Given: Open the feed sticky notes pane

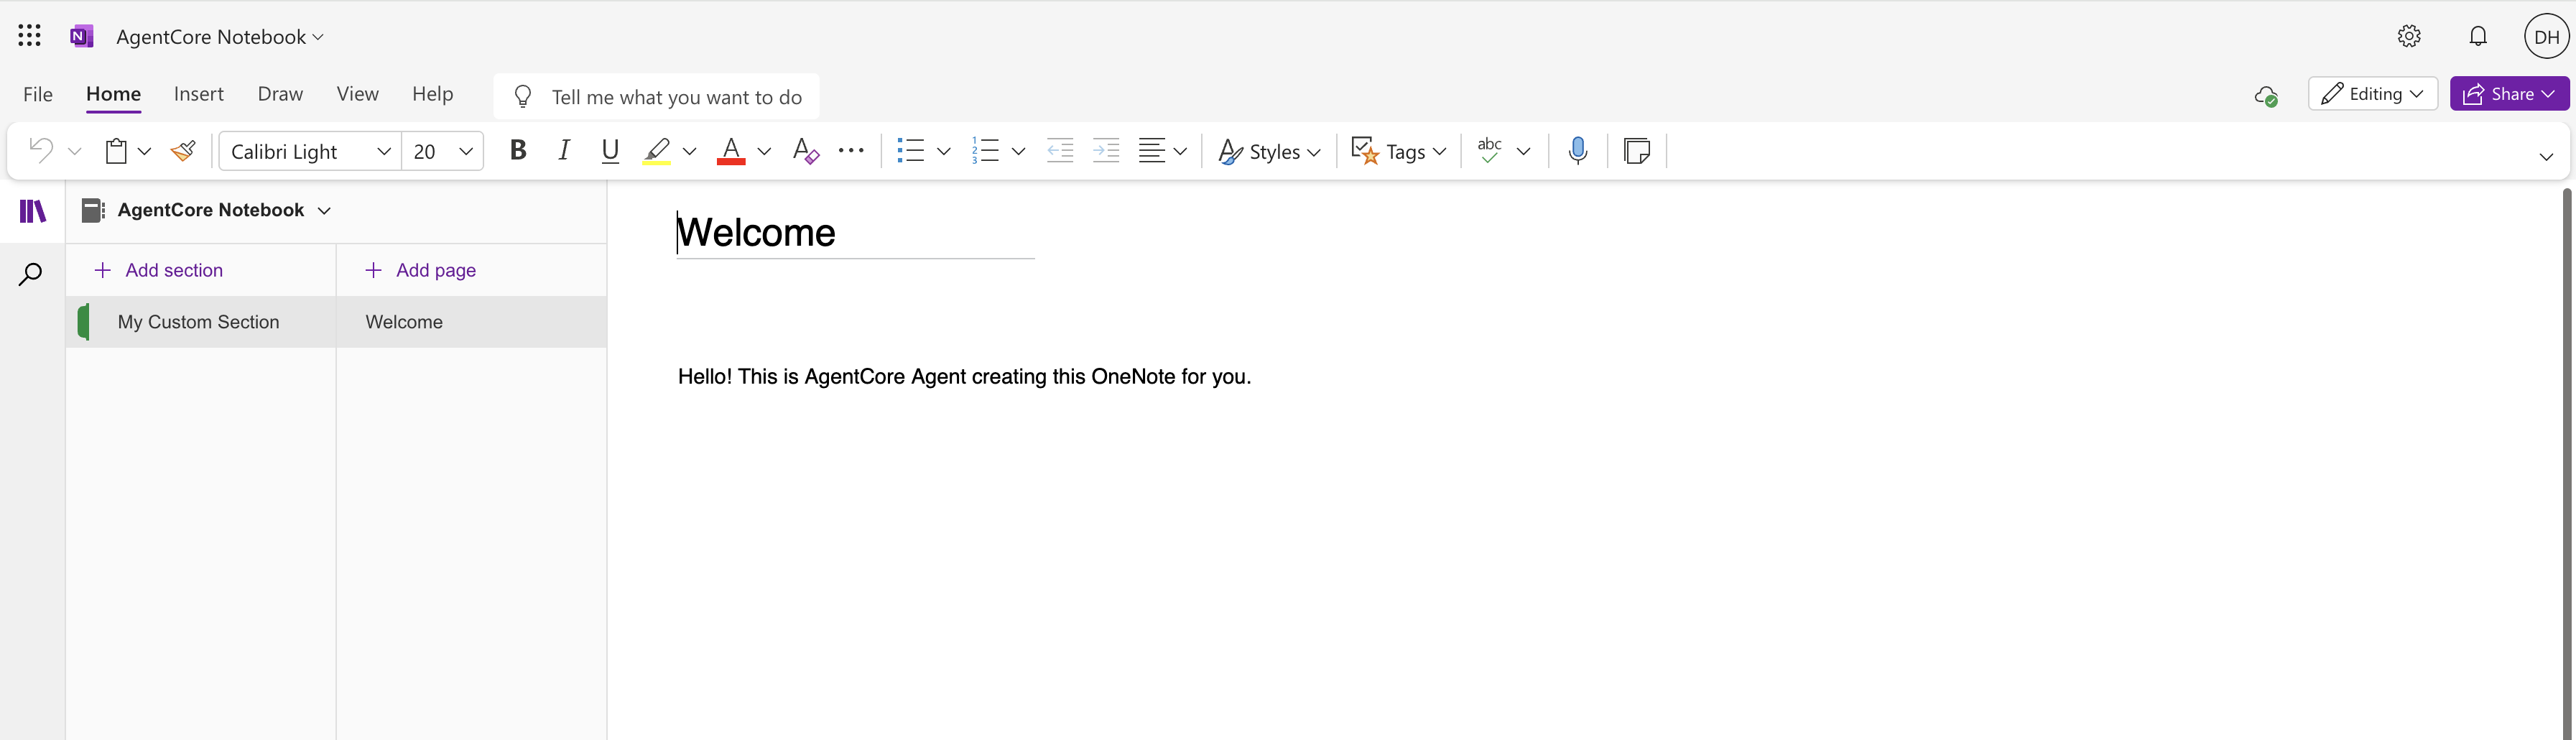Looking at the screenshot, I should pos(1637,151).
